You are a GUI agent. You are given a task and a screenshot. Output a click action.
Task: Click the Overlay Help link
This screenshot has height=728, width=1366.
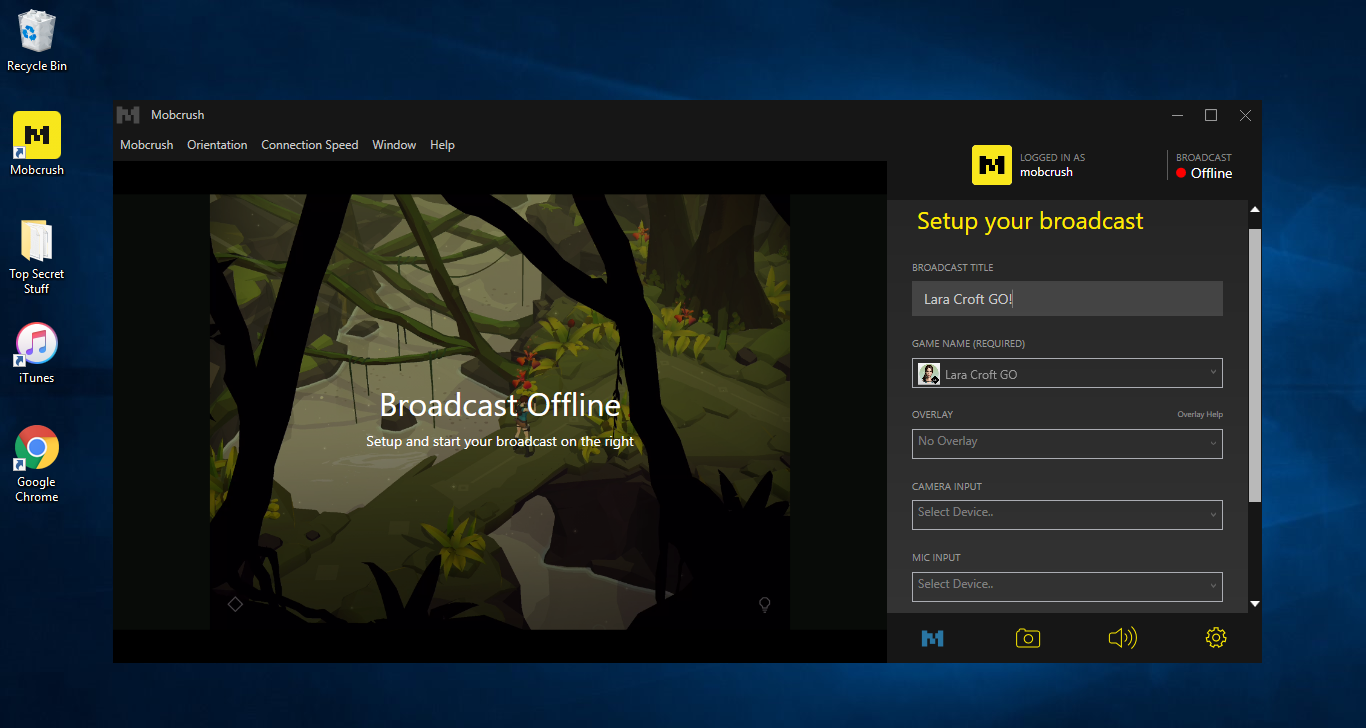[1200, 414]
